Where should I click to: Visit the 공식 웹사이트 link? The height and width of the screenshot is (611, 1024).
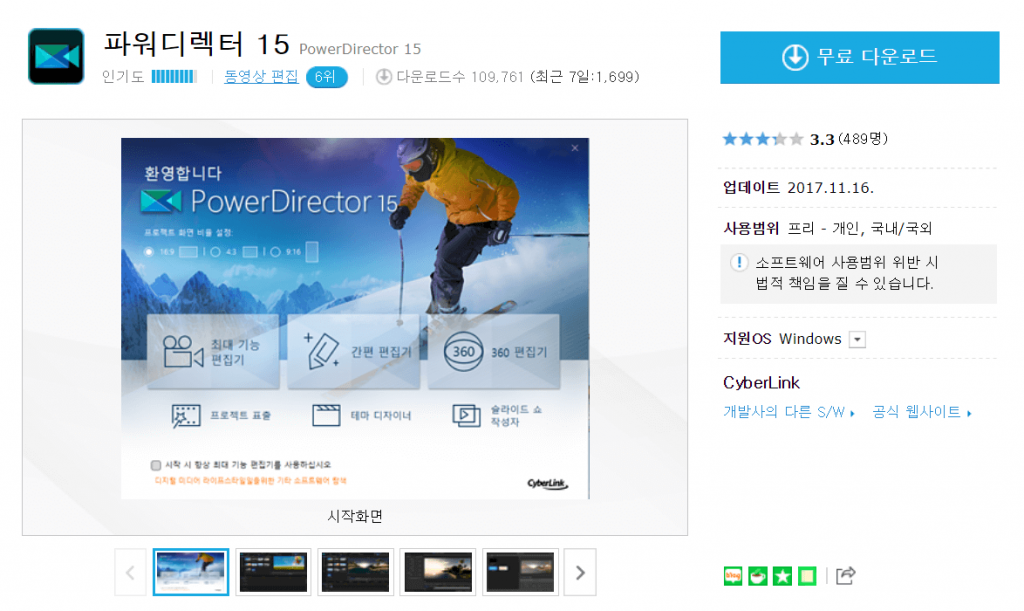point(921,412)
